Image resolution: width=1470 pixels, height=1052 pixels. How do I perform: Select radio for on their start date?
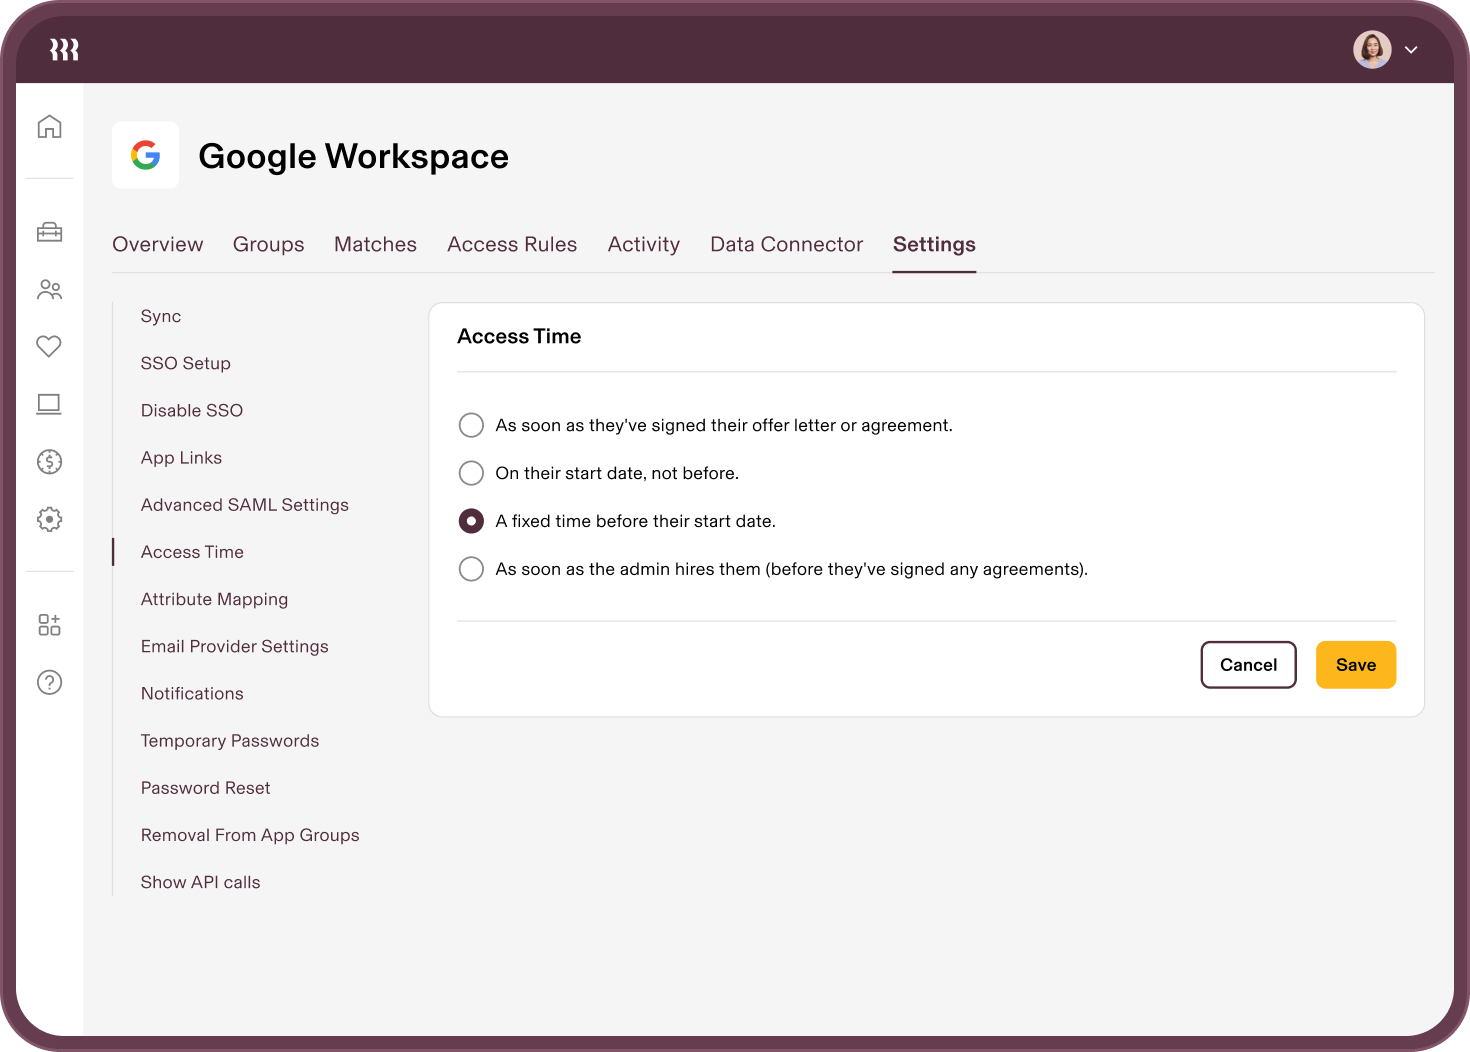tap(471, 473)
